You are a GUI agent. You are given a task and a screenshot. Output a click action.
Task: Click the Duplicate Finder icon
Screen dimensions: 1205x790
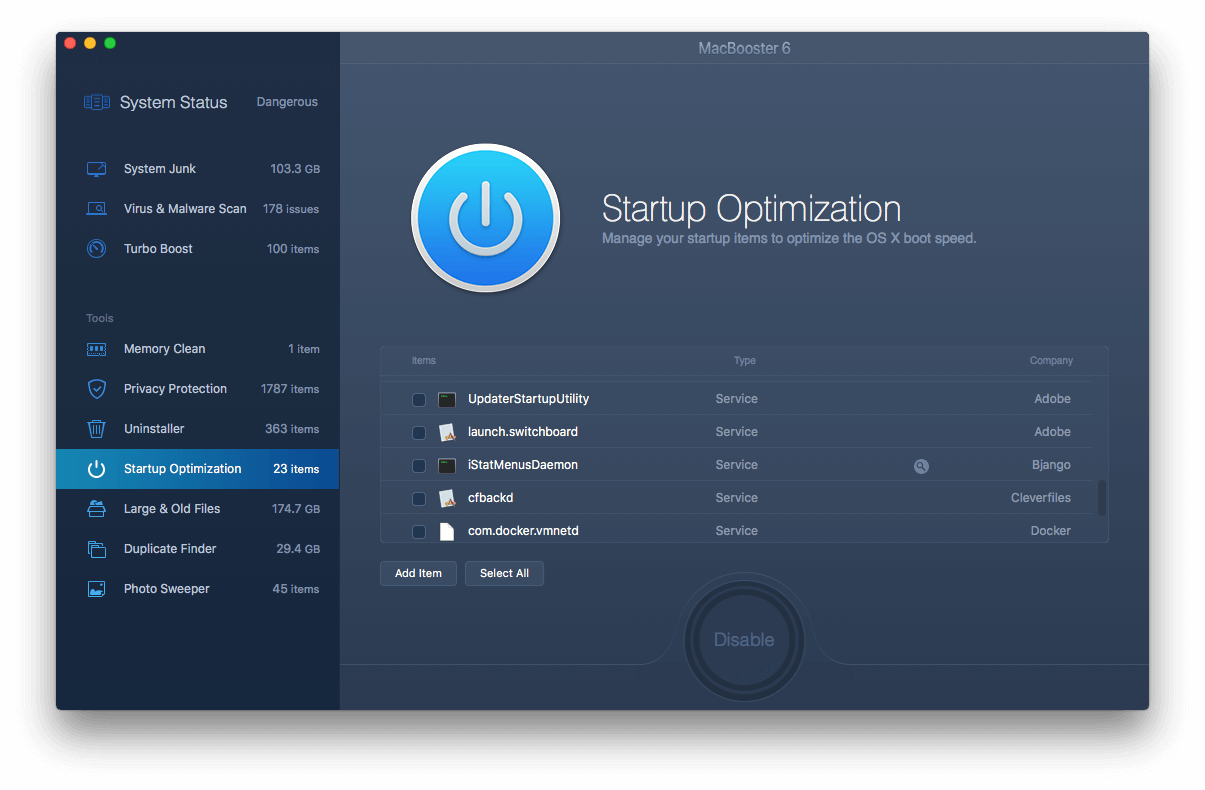pyautogui.click(x=96, y=548)
